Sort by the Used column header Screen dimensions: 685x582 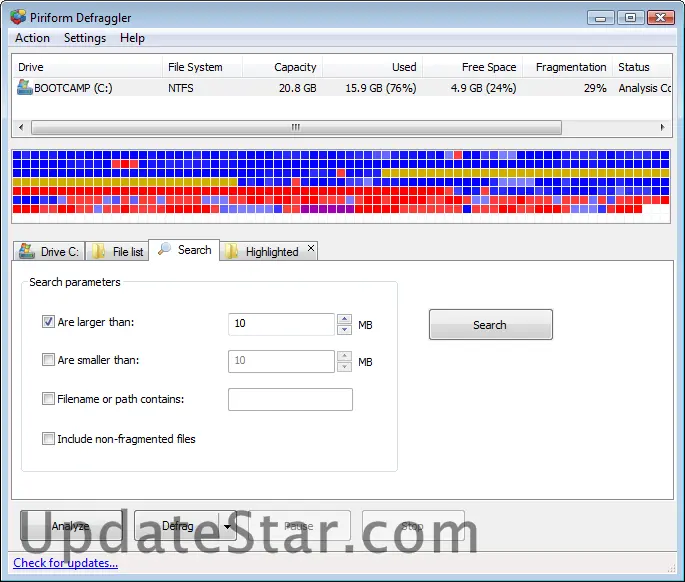pos(373,67)
